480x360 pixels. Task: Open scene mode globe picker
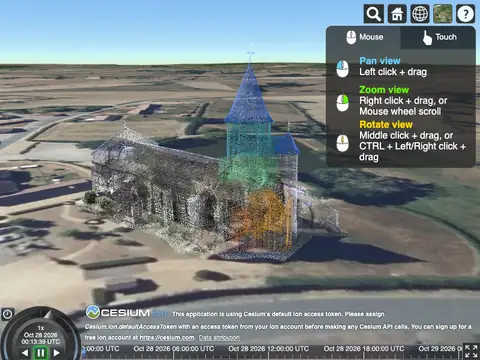[420, 14]
